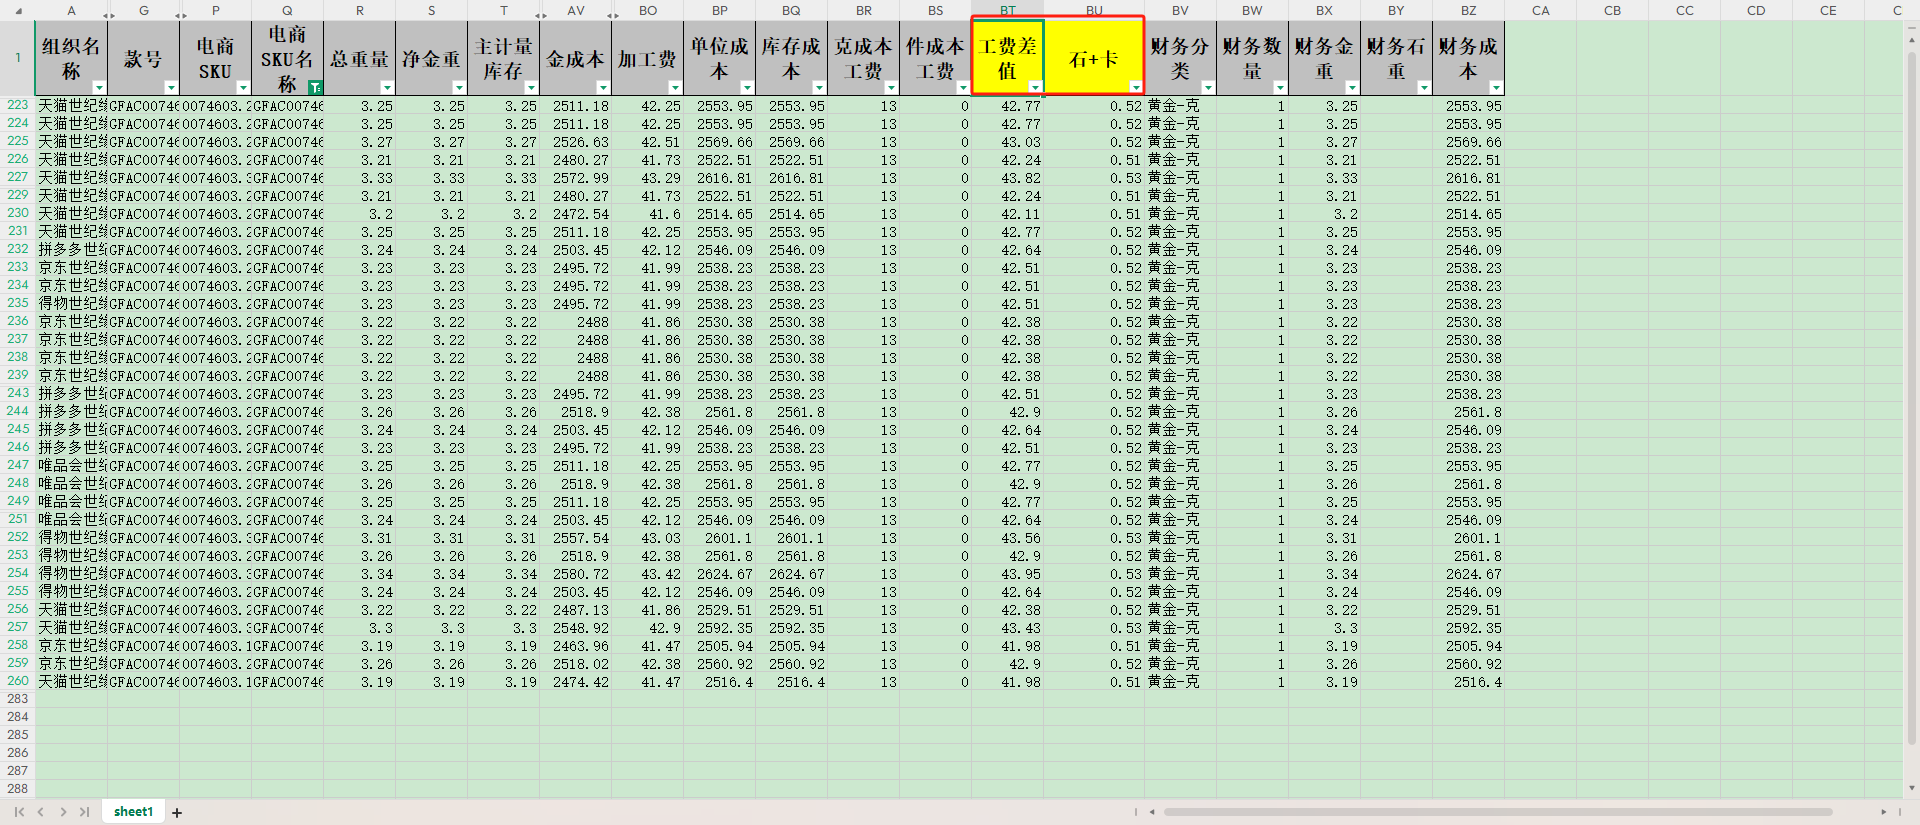The image size is (1920, 825).
Task: Switch to the sheet1 tab
Action: coord(133,812)
